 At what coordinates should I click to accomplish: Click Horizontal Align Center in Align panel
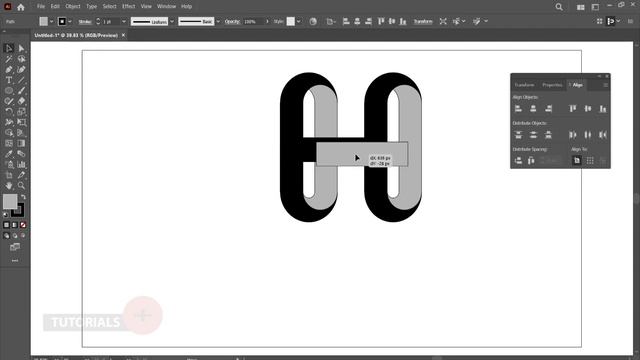pyautogui.click(x=533, y=109)
